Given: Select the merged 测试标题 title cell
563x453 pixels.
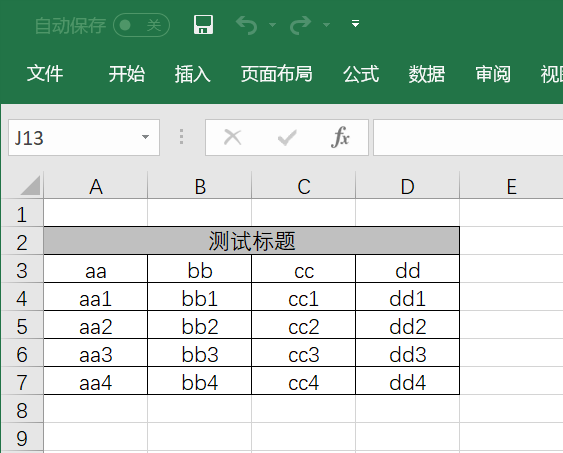Looking at the screenshot, I should point(251,241).
